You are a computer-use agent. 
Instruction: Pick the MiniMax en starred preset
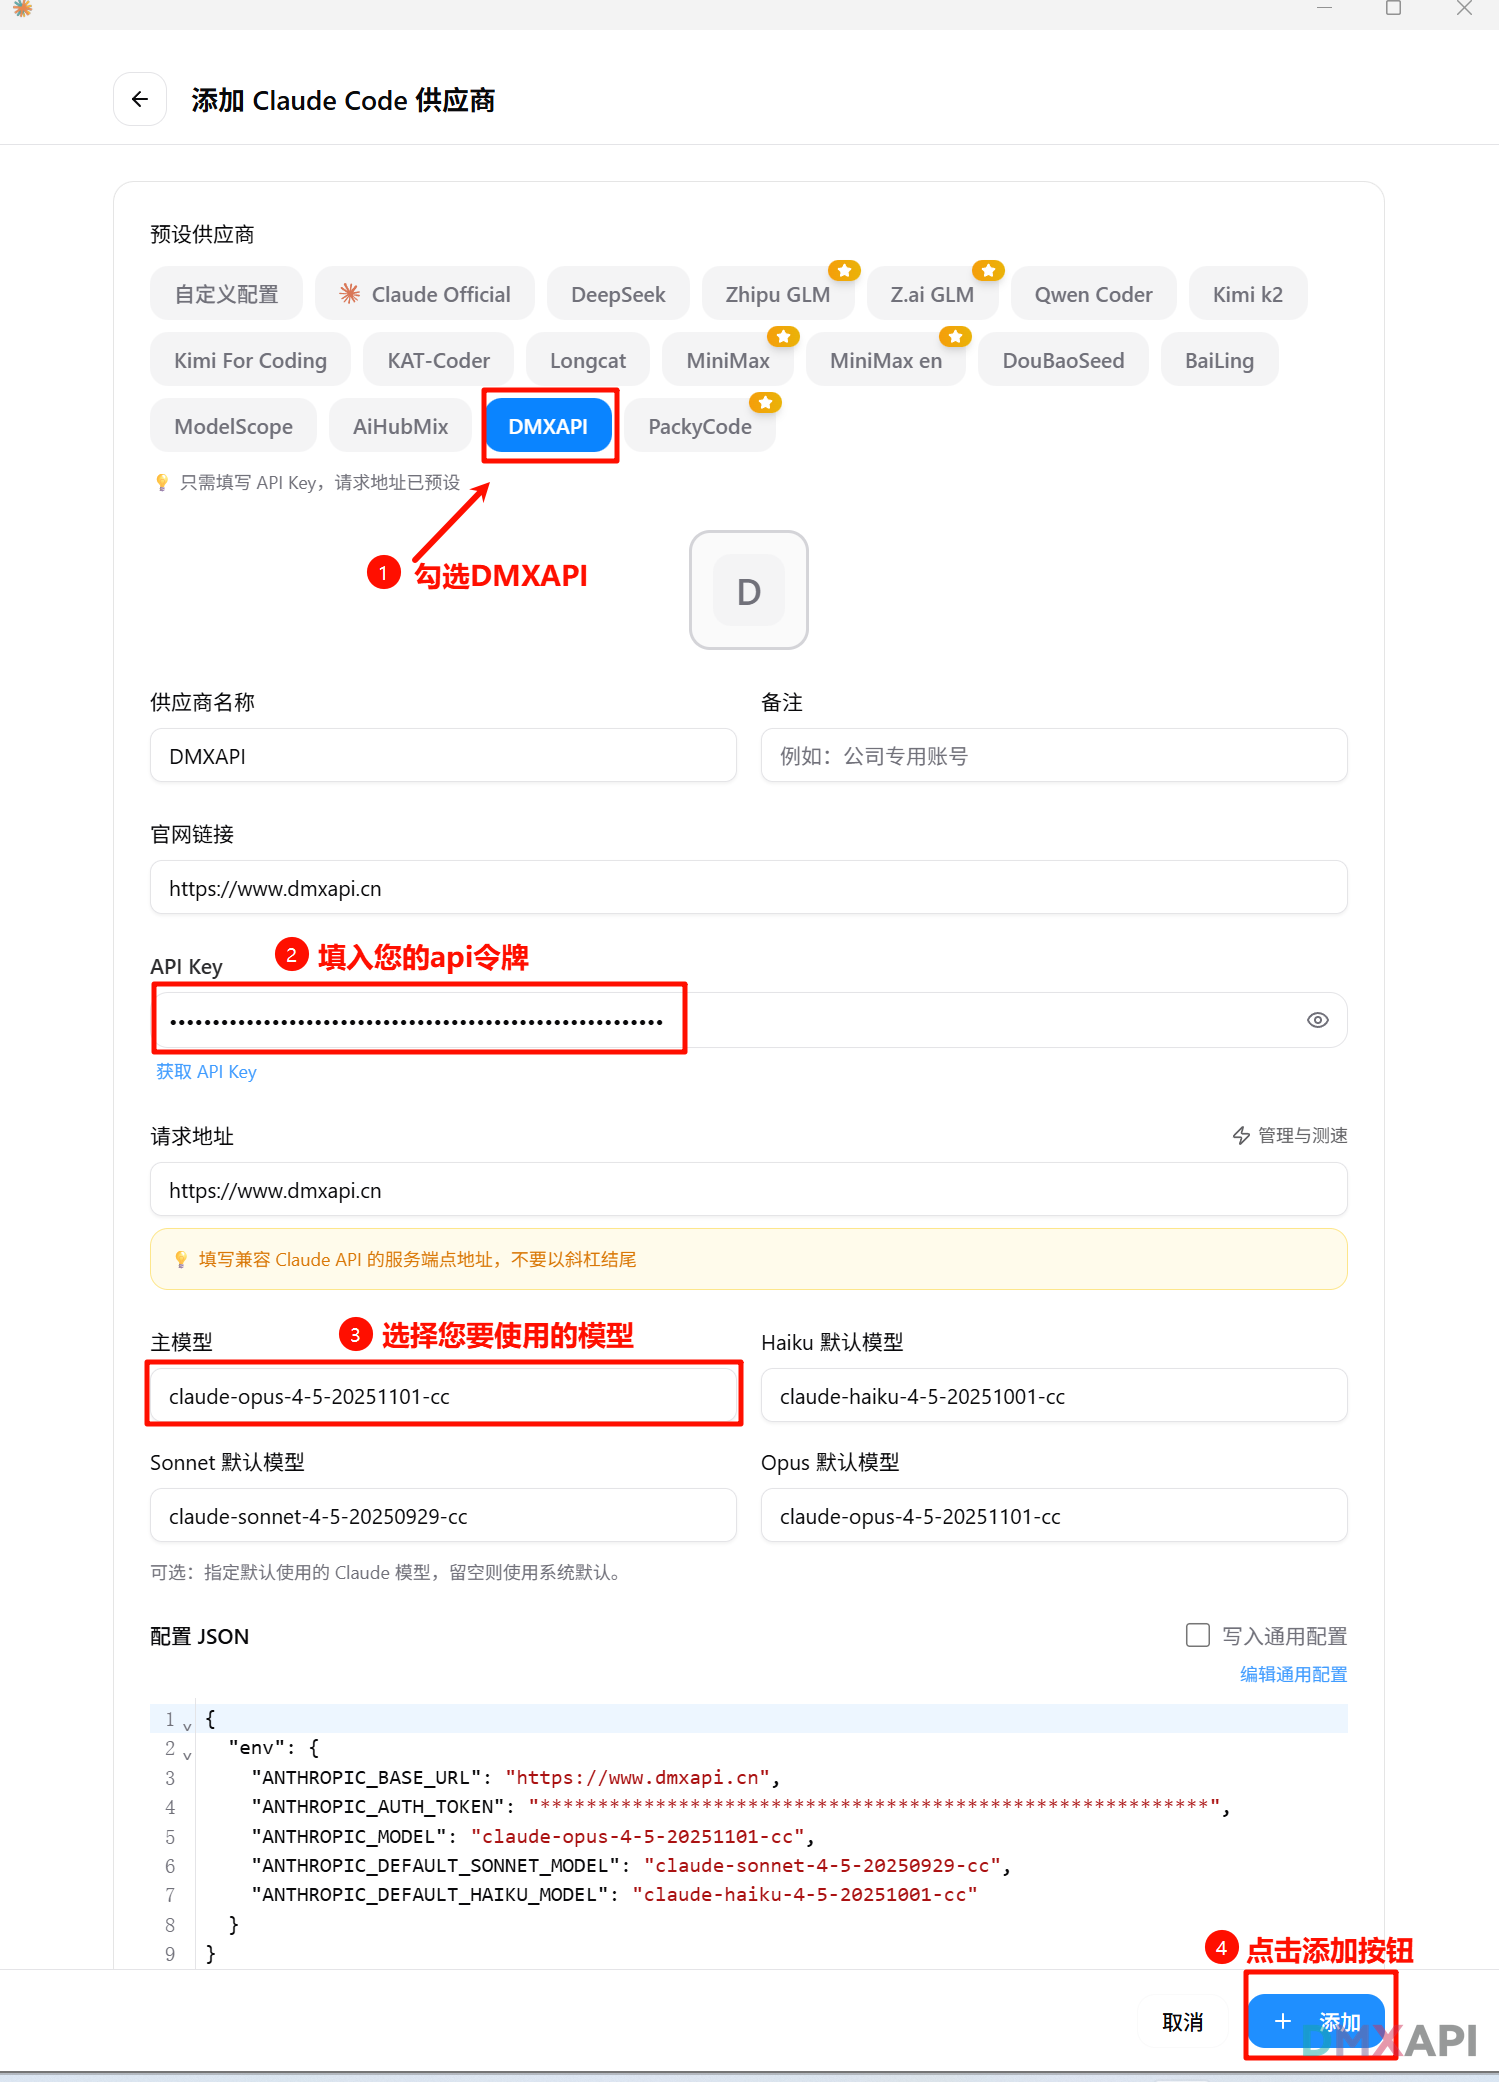tap(885, 361)
